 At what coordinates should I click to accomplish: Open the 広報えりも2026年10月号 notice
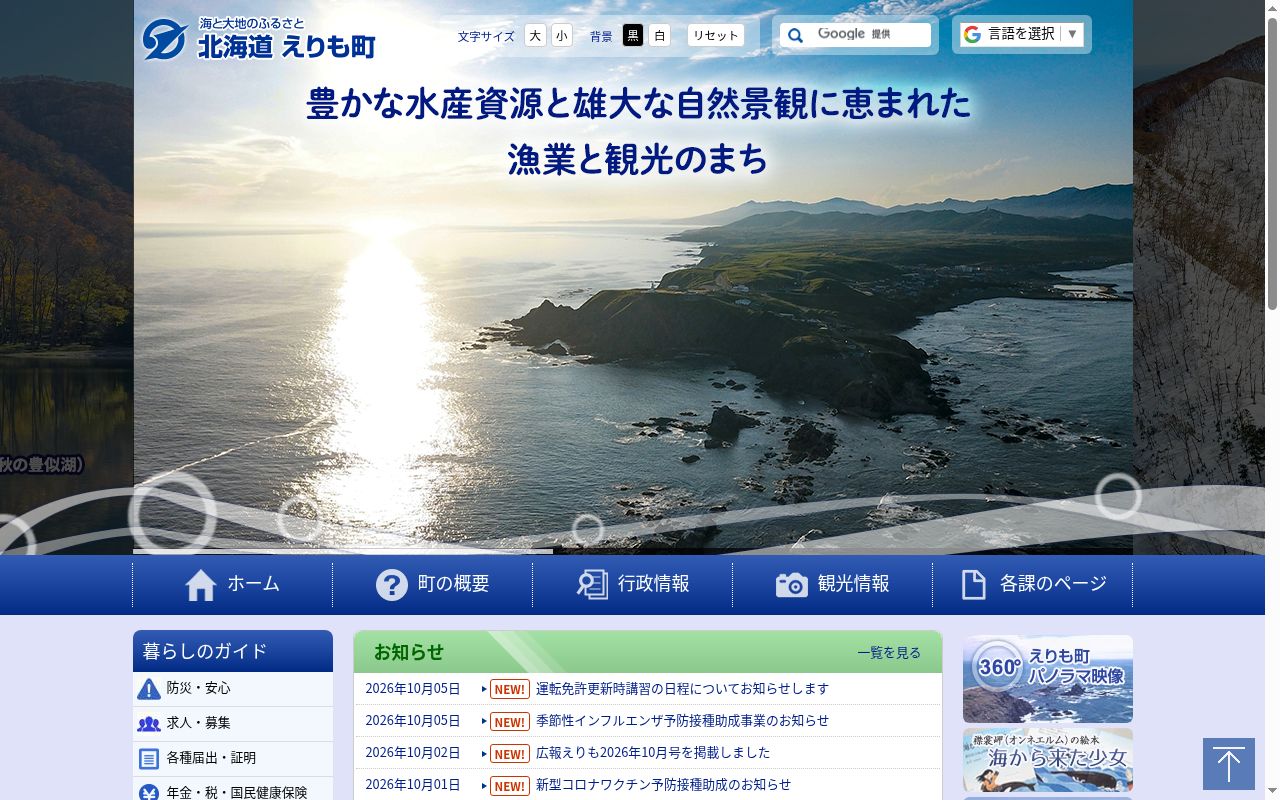(x=653, y=753)
